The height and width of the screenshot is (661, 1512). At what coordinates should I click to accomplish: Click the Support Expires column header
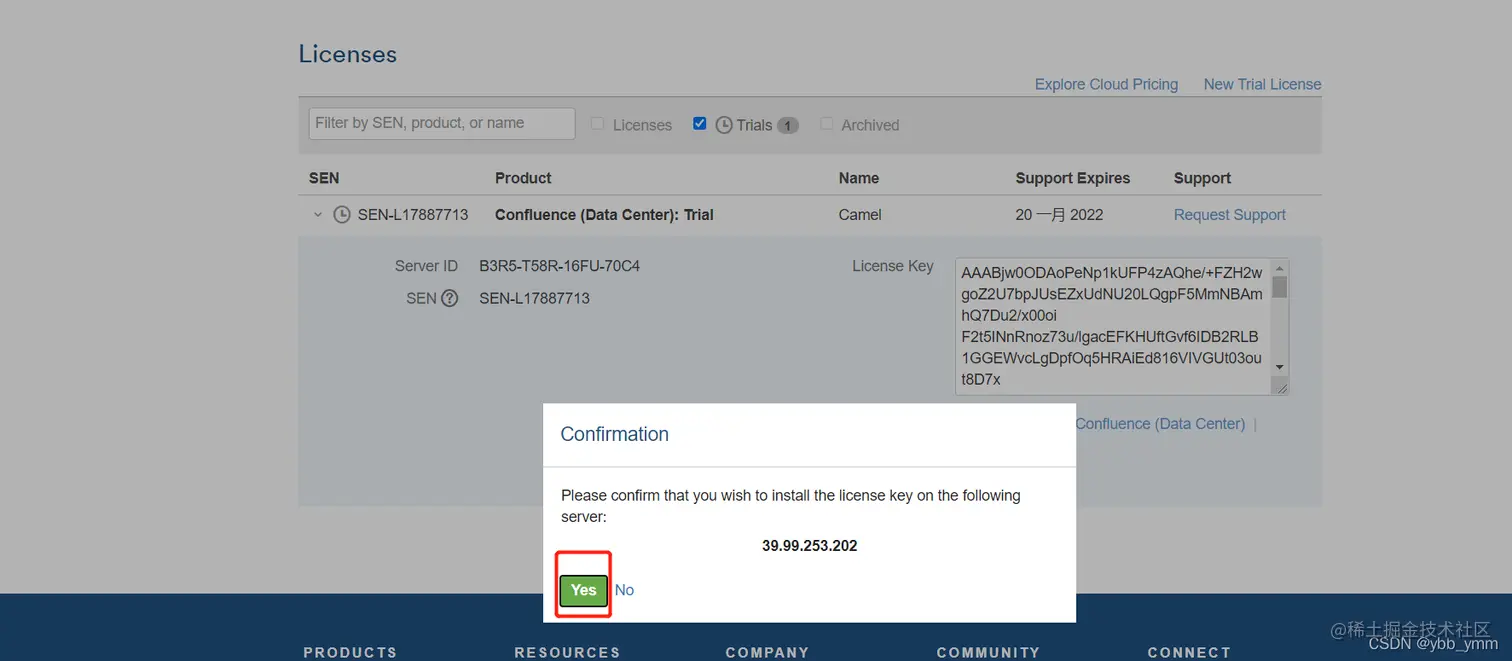(x=1072, y=178)
